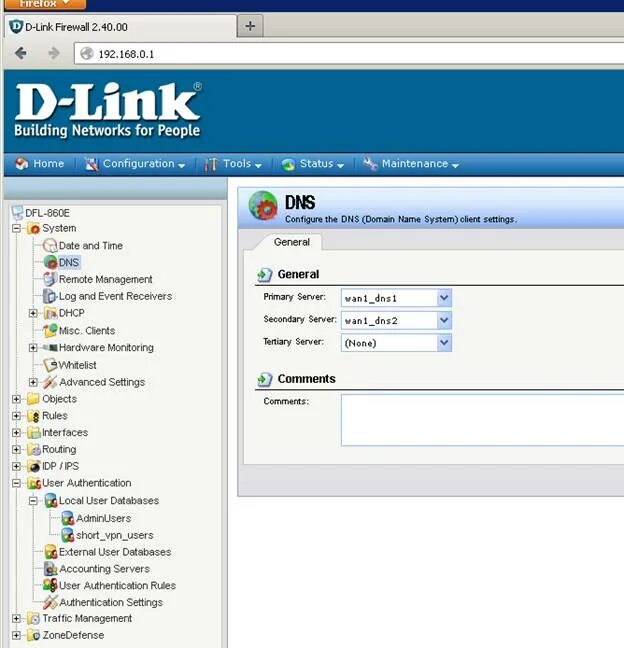Click the External User Databases icon
624x648 pixels.
tap(50, 552)
